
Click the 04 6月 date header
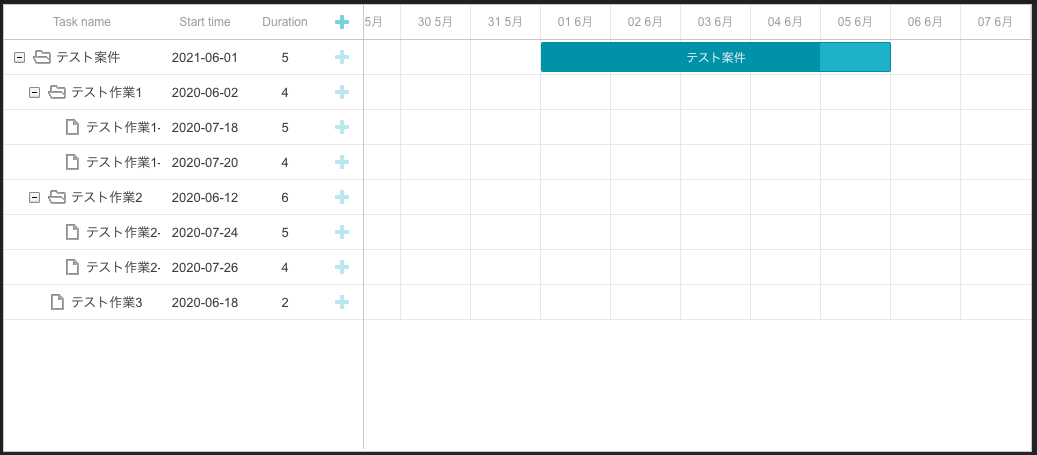(786, 22)
